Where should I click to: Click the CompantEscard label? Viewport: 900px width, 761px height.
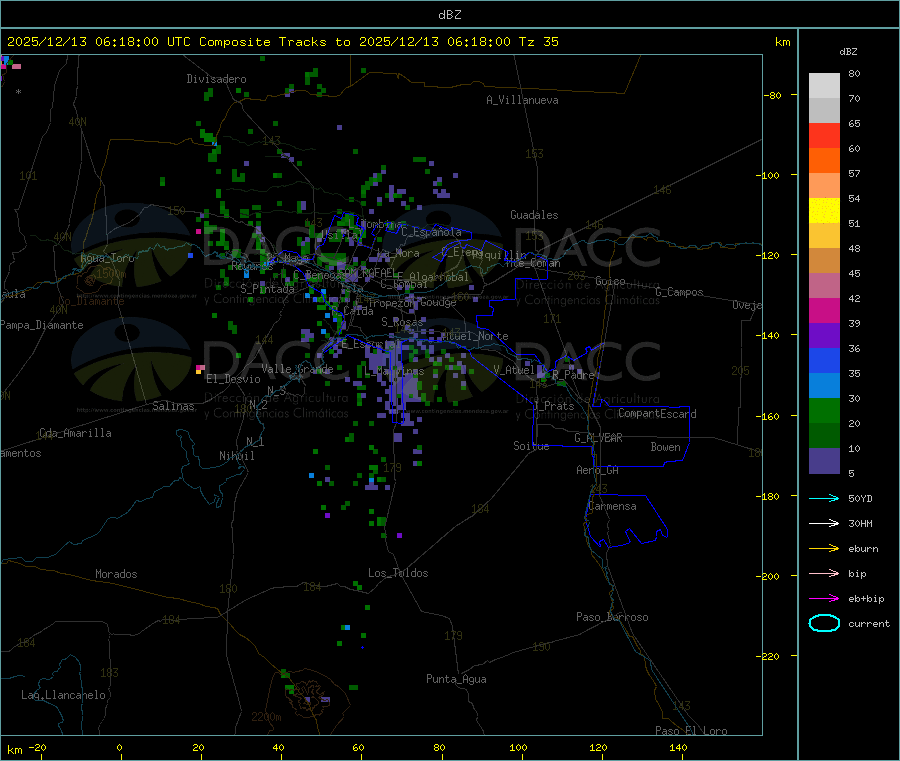(x=657, y=414)
